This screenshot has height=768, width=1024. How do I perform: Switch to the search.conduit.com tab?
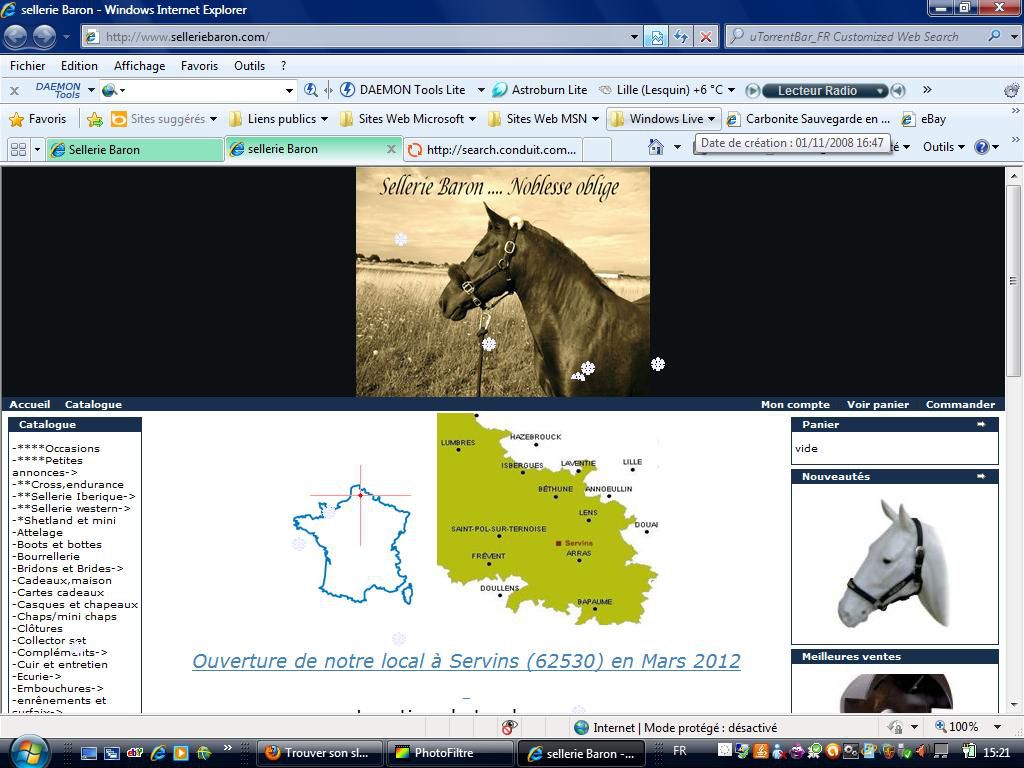(x=495, y=149)
